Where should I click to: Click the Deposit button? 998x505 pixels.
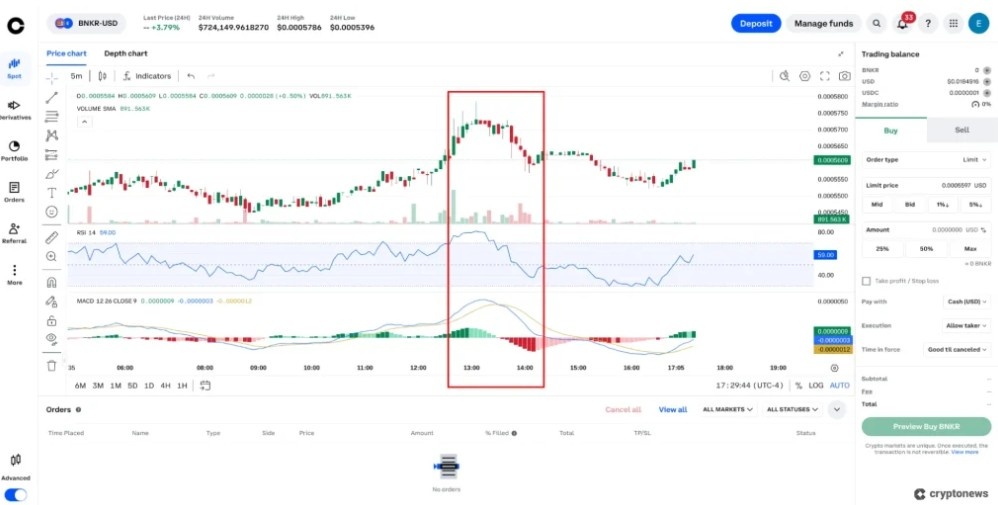[755, 24]
